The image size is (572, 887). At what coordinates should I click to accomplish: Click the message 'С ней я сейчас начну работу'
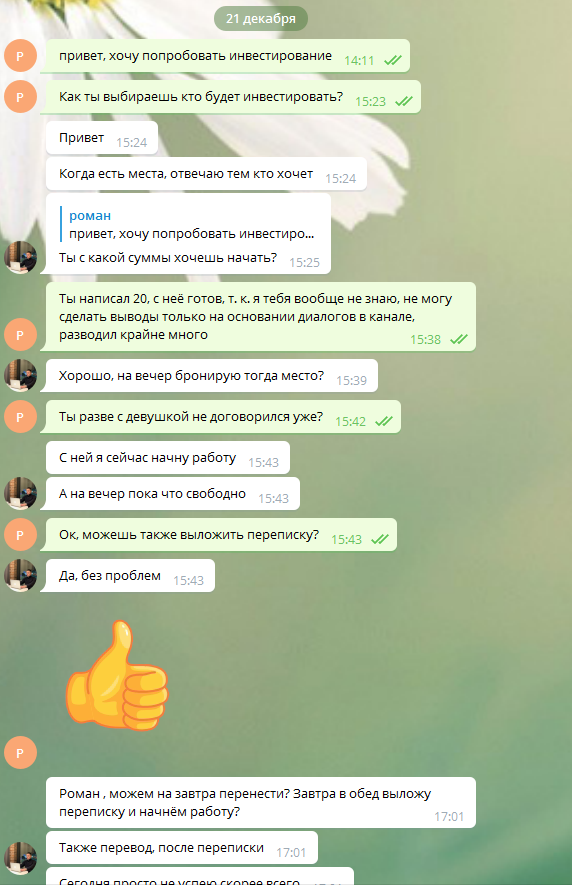pos(167,458)
